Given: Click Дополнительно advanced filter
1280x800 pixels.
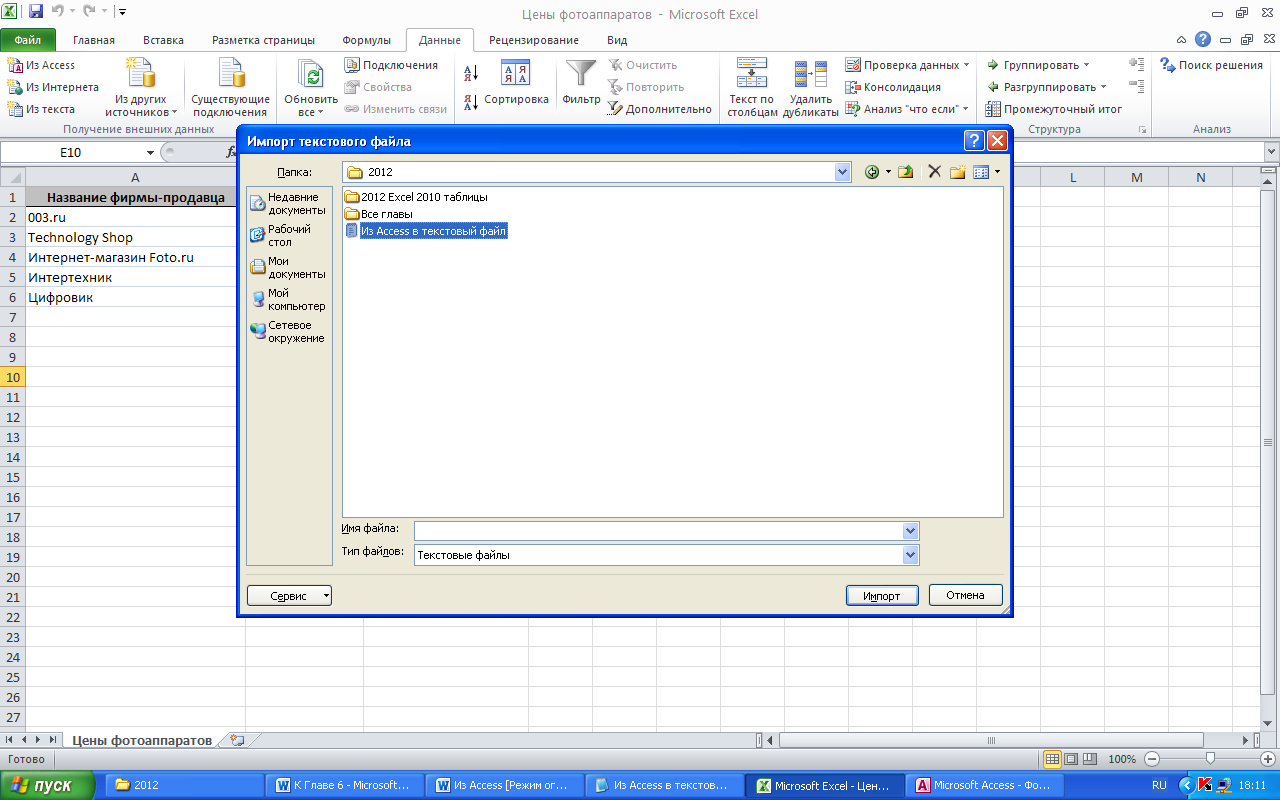Looking at the screenshot, I should click(x=660, y=109).
